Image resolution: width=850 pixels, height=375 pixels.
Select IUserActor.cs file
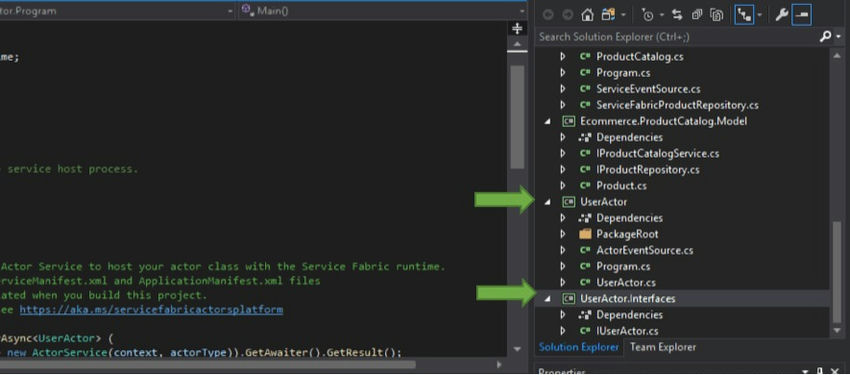coord(627,331)
